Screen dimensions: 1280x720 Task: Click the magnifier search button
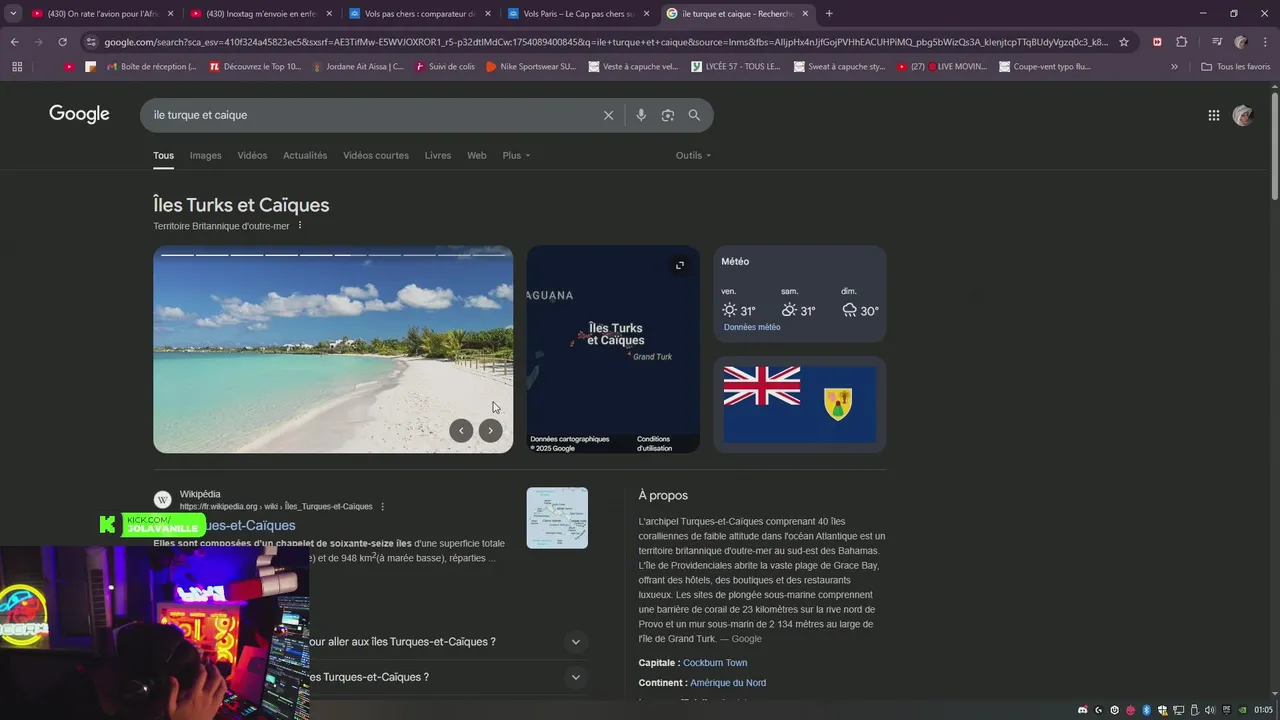[694, 115]
